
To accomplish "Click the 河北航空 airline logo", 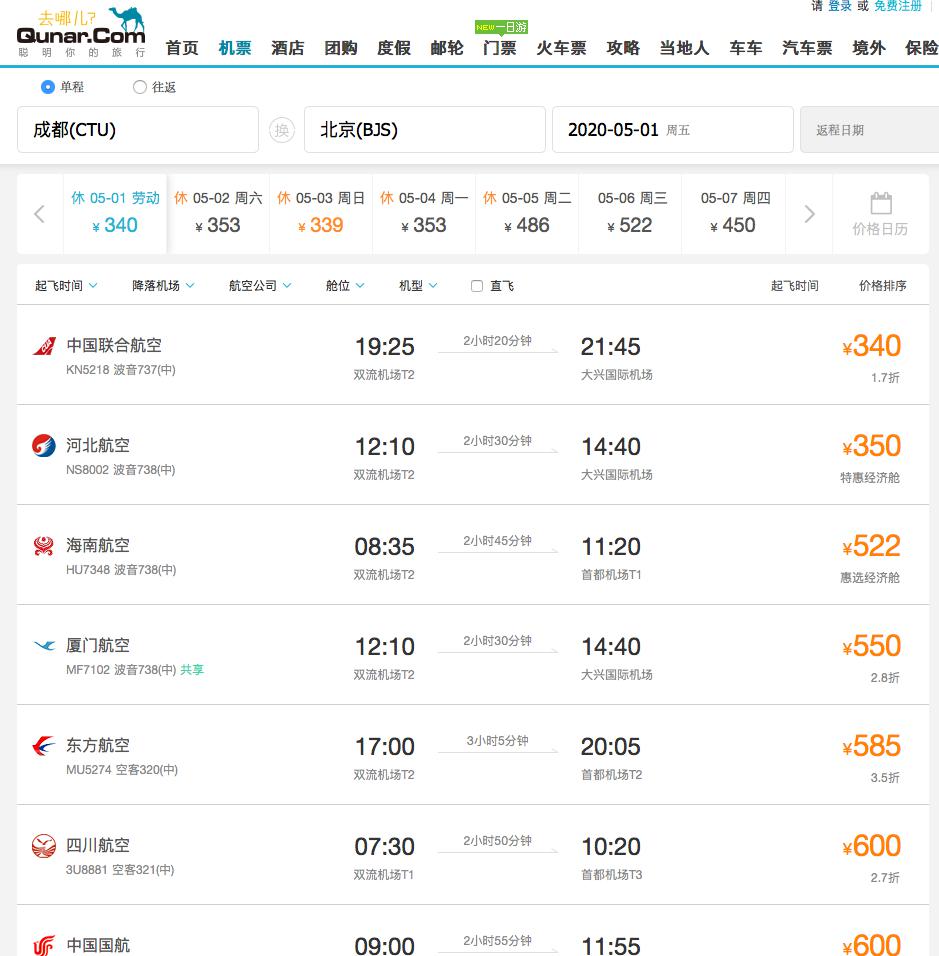I will coord(44,445).
